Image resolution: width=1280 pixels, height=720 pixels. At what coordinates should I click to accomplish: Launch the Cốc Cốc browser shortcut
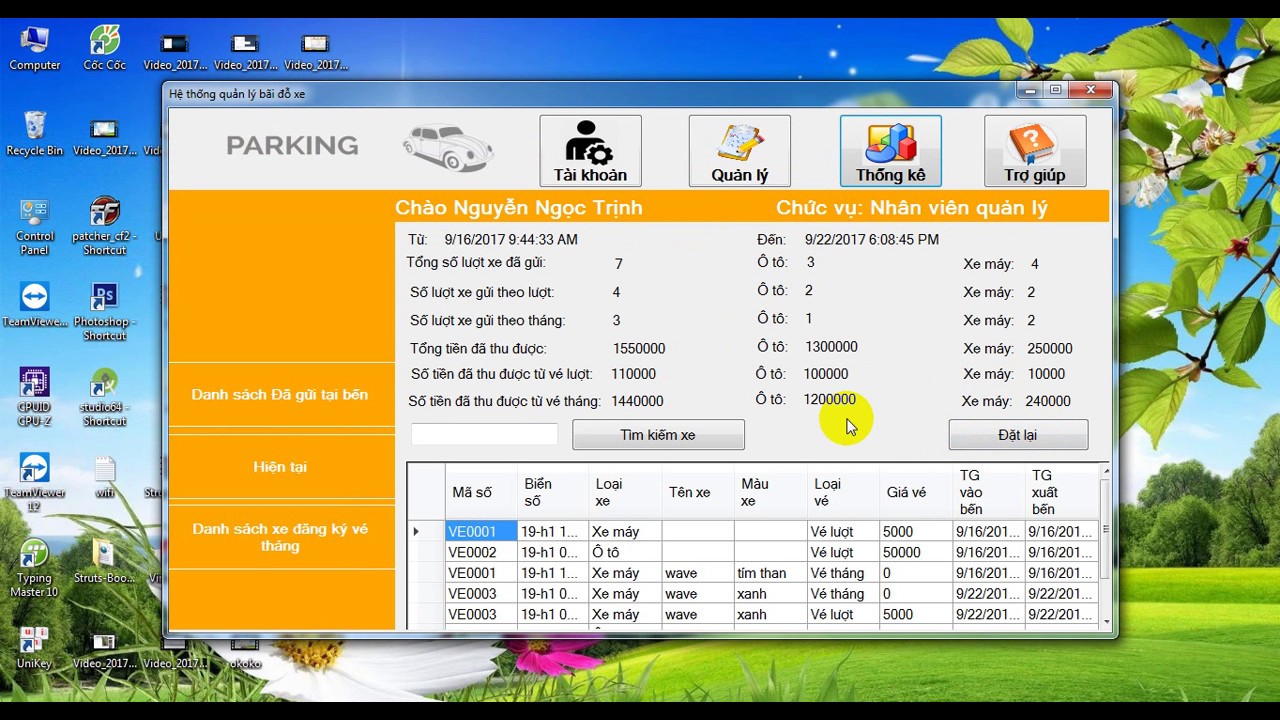click(x=104, y=48)
